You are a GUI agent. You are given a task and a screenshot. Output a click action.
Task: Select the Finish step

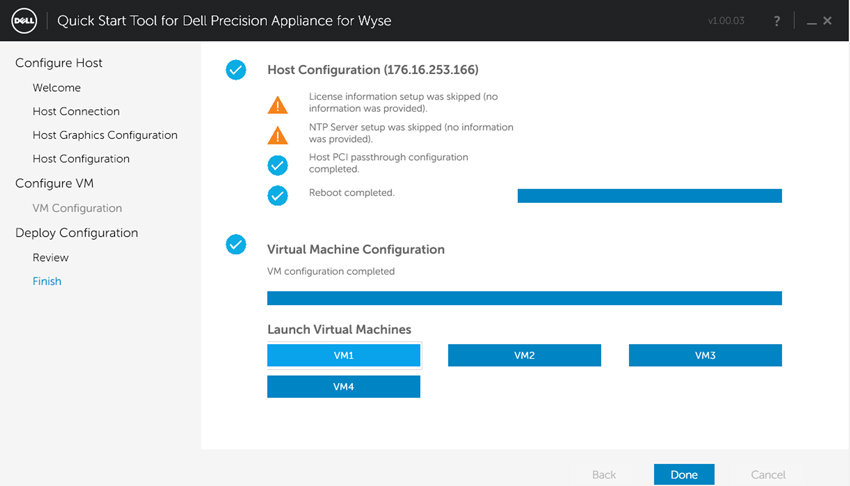47,281
